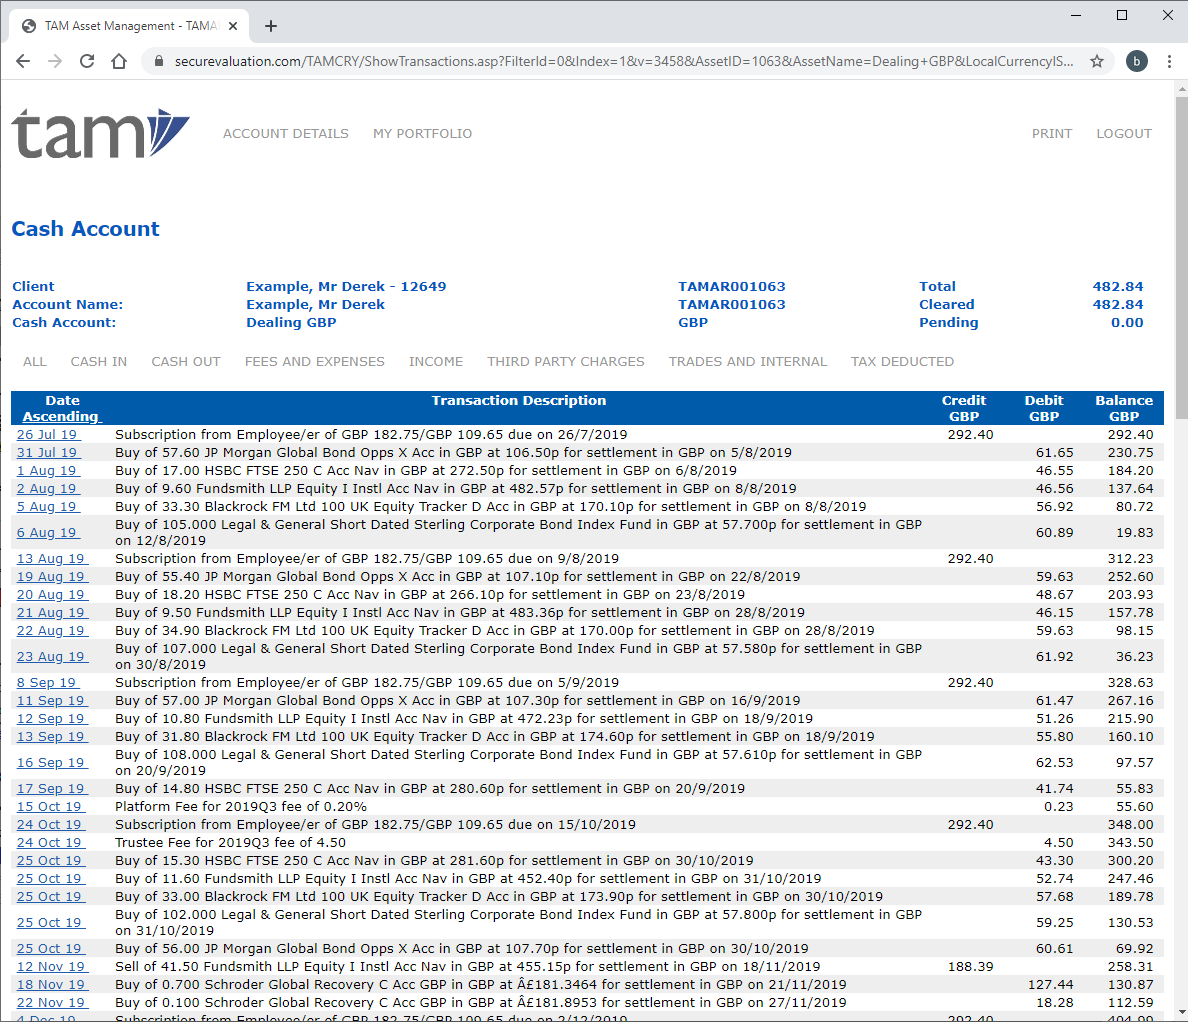Open the 6 Aug 19 transaction
Screen dimensions: 1188x1022
[48, 533]
